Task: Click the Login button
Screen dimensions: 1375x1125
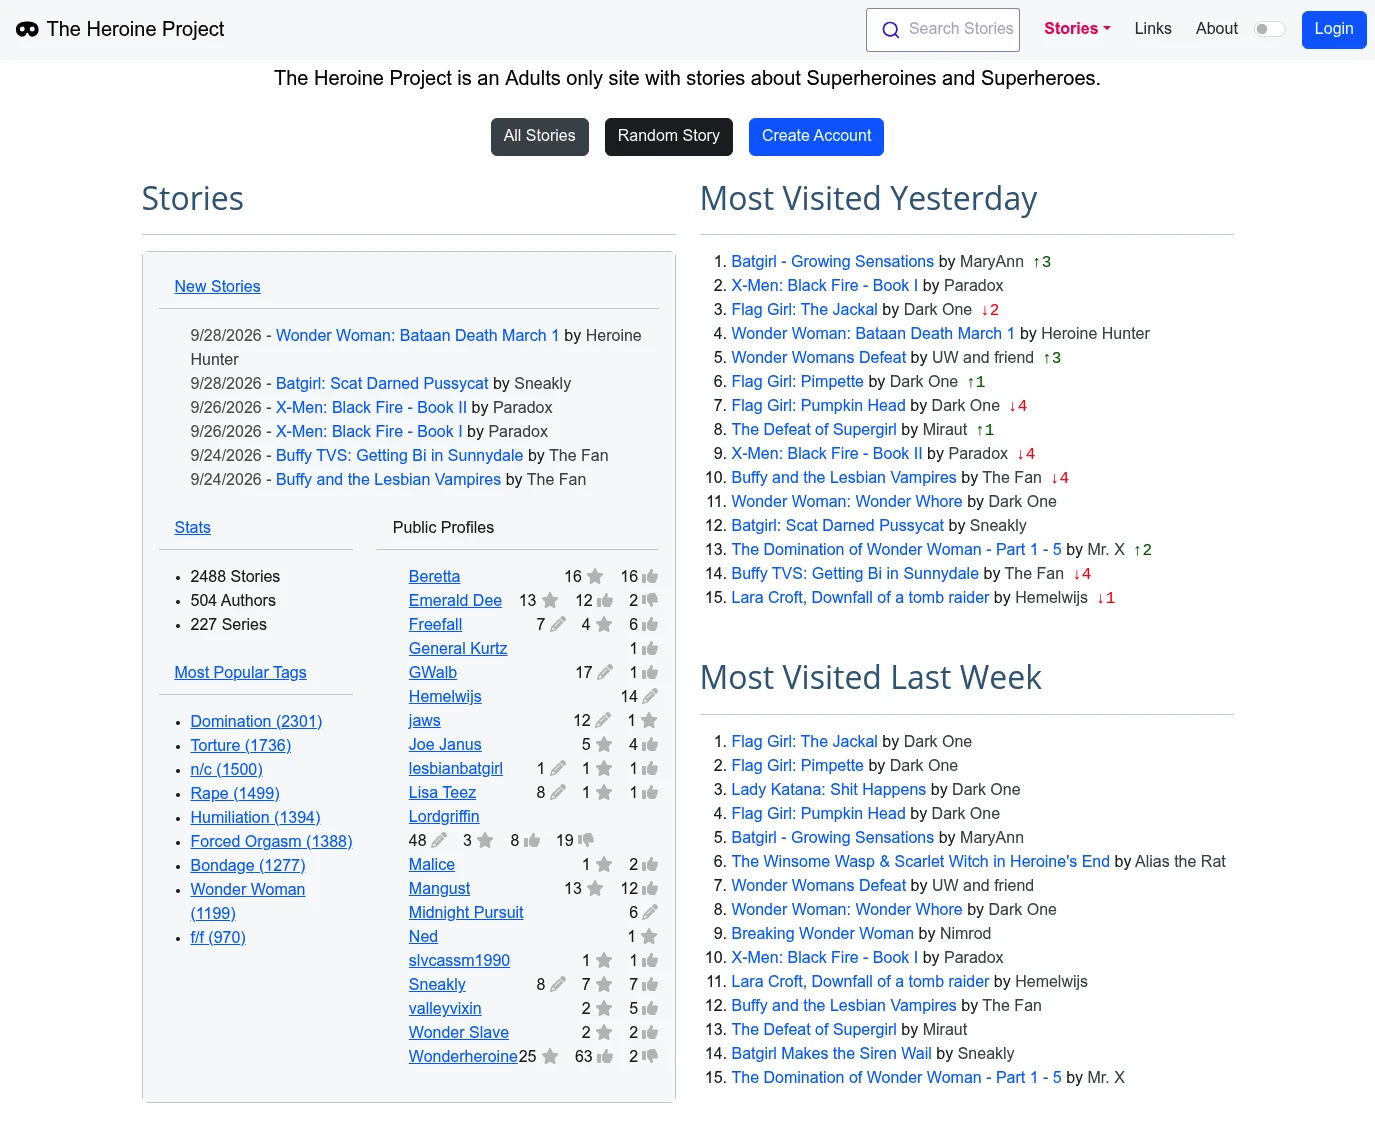Action: (x=1334, y=29)
